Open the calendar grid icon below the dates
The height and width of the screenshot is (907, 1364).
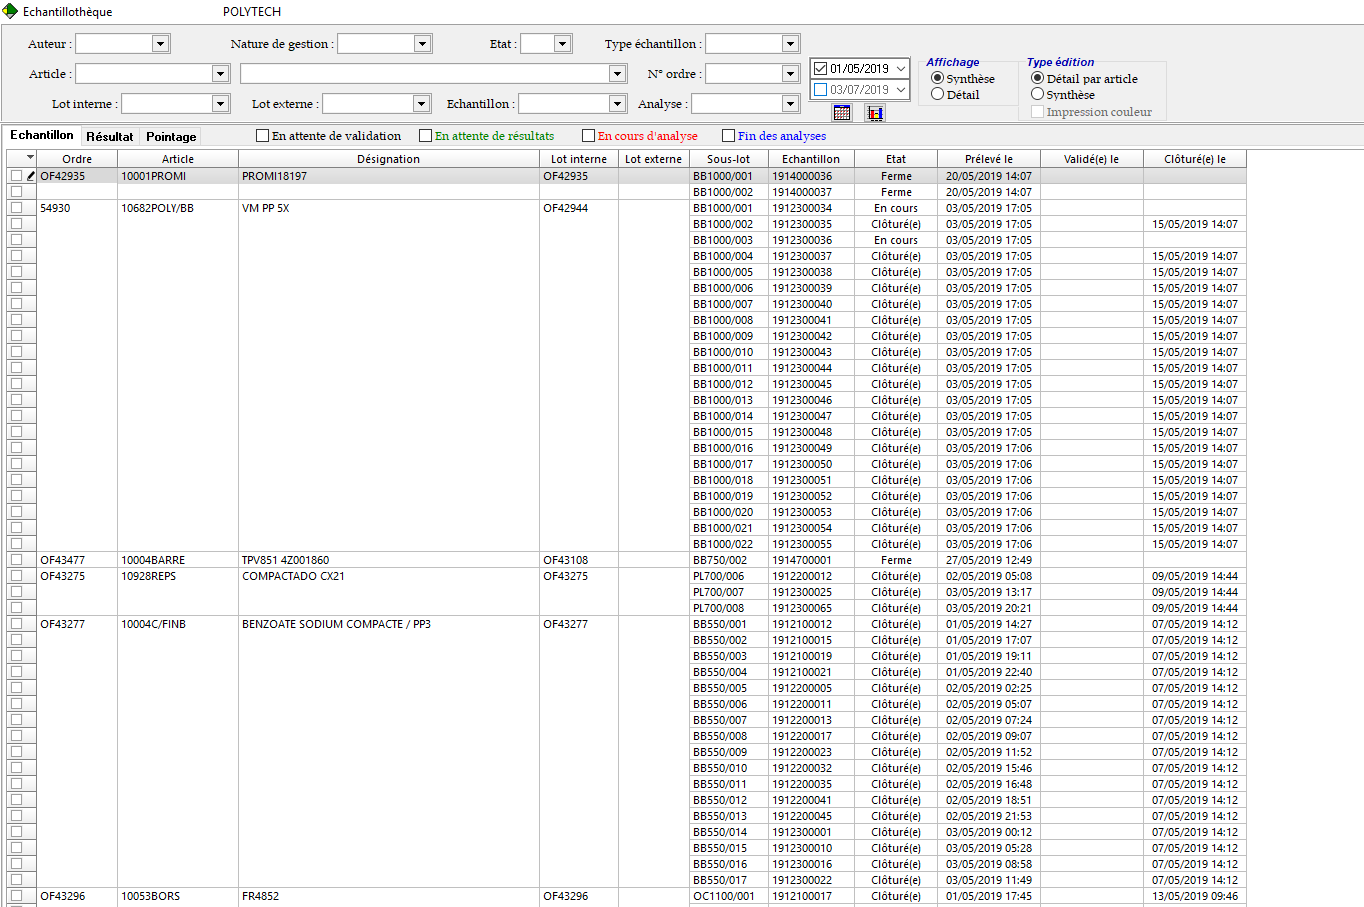(842, 113)
